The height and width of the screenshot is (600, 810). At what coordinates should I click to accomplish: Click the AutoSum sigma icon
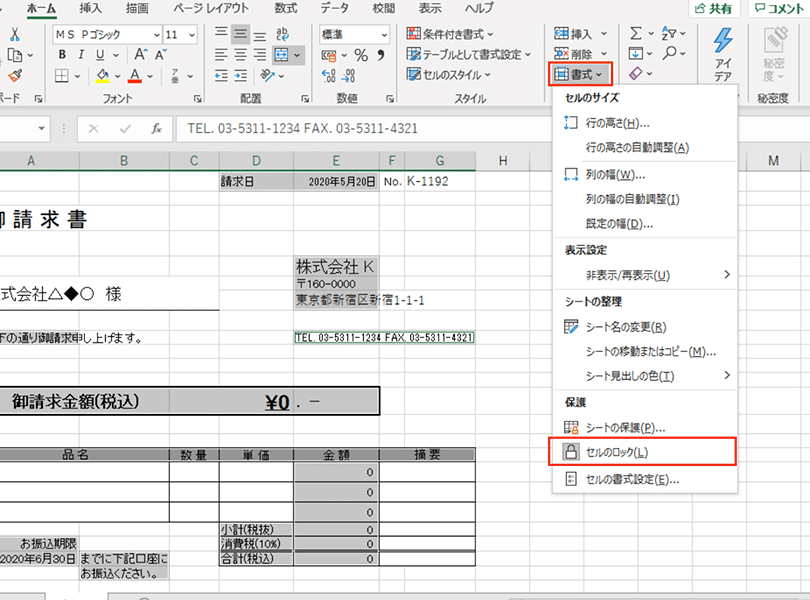pyautogui.click(x=636, y=34)
